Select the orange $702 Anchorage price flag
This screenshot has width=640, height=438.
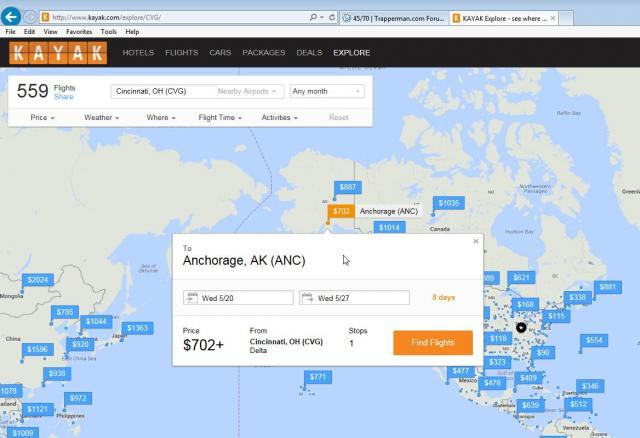pyautogui.click(x=341, y=211)
